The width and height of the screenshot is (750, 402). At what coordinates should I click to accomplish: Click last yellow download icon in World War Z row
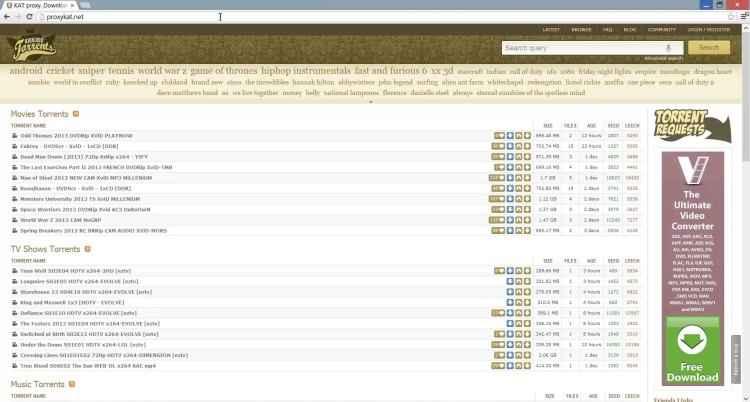point(527,220)
